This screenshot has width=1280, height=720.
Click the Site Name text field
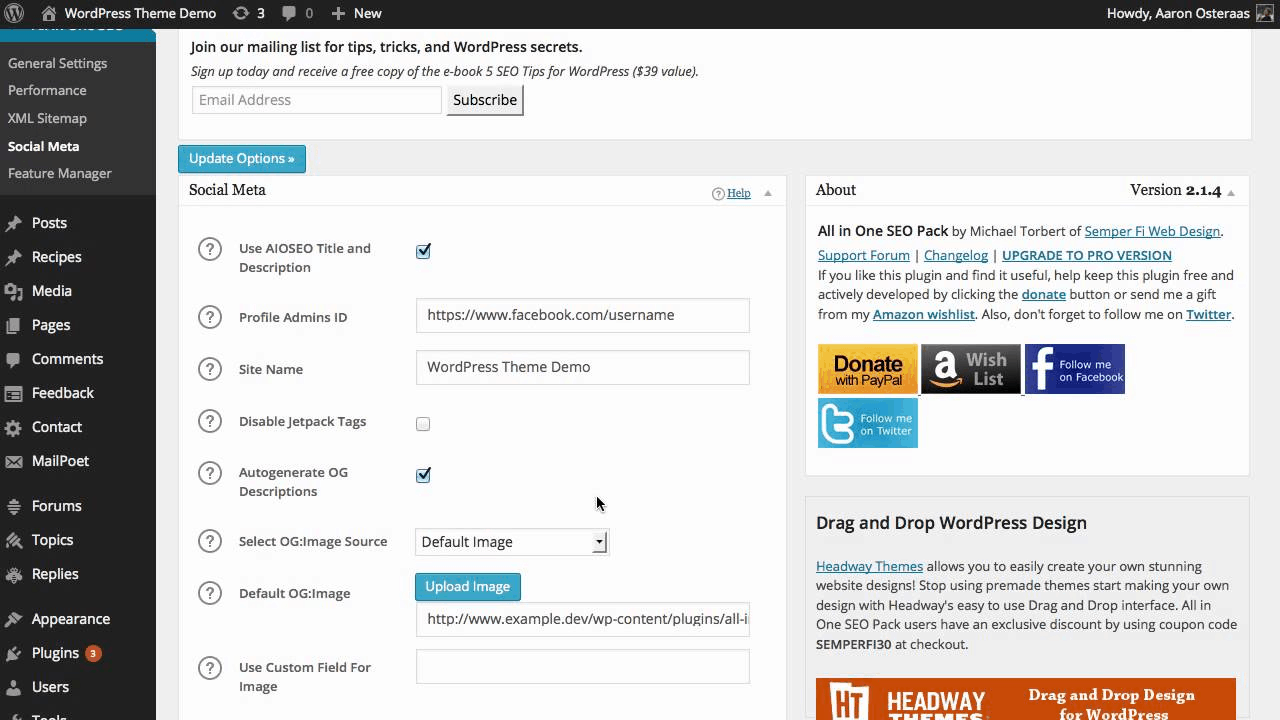point(582,367)
